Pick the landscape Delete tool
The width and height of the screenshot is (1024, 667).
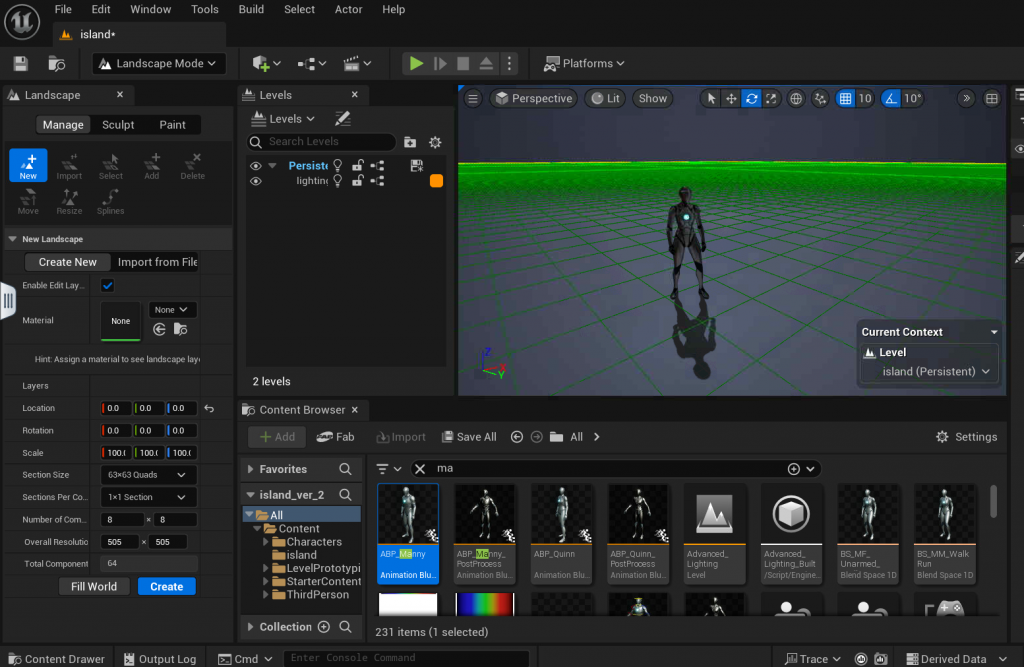pyautogui.click(x=193, y=166)
